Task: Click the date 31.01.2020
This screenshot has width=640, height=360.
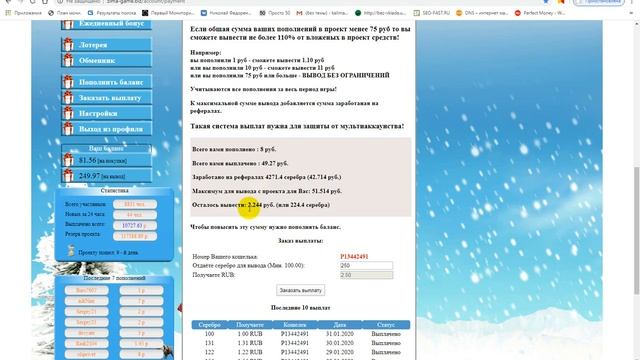Action: pyautogui.click(x=340, y=334)
